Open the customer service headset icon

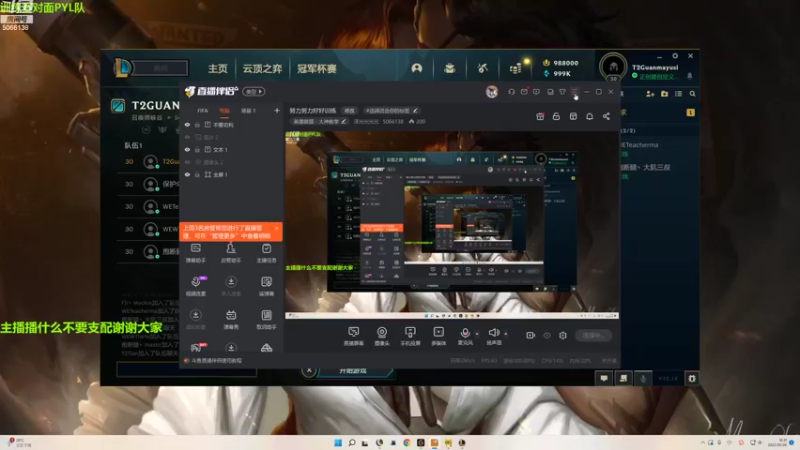(511, 92)
